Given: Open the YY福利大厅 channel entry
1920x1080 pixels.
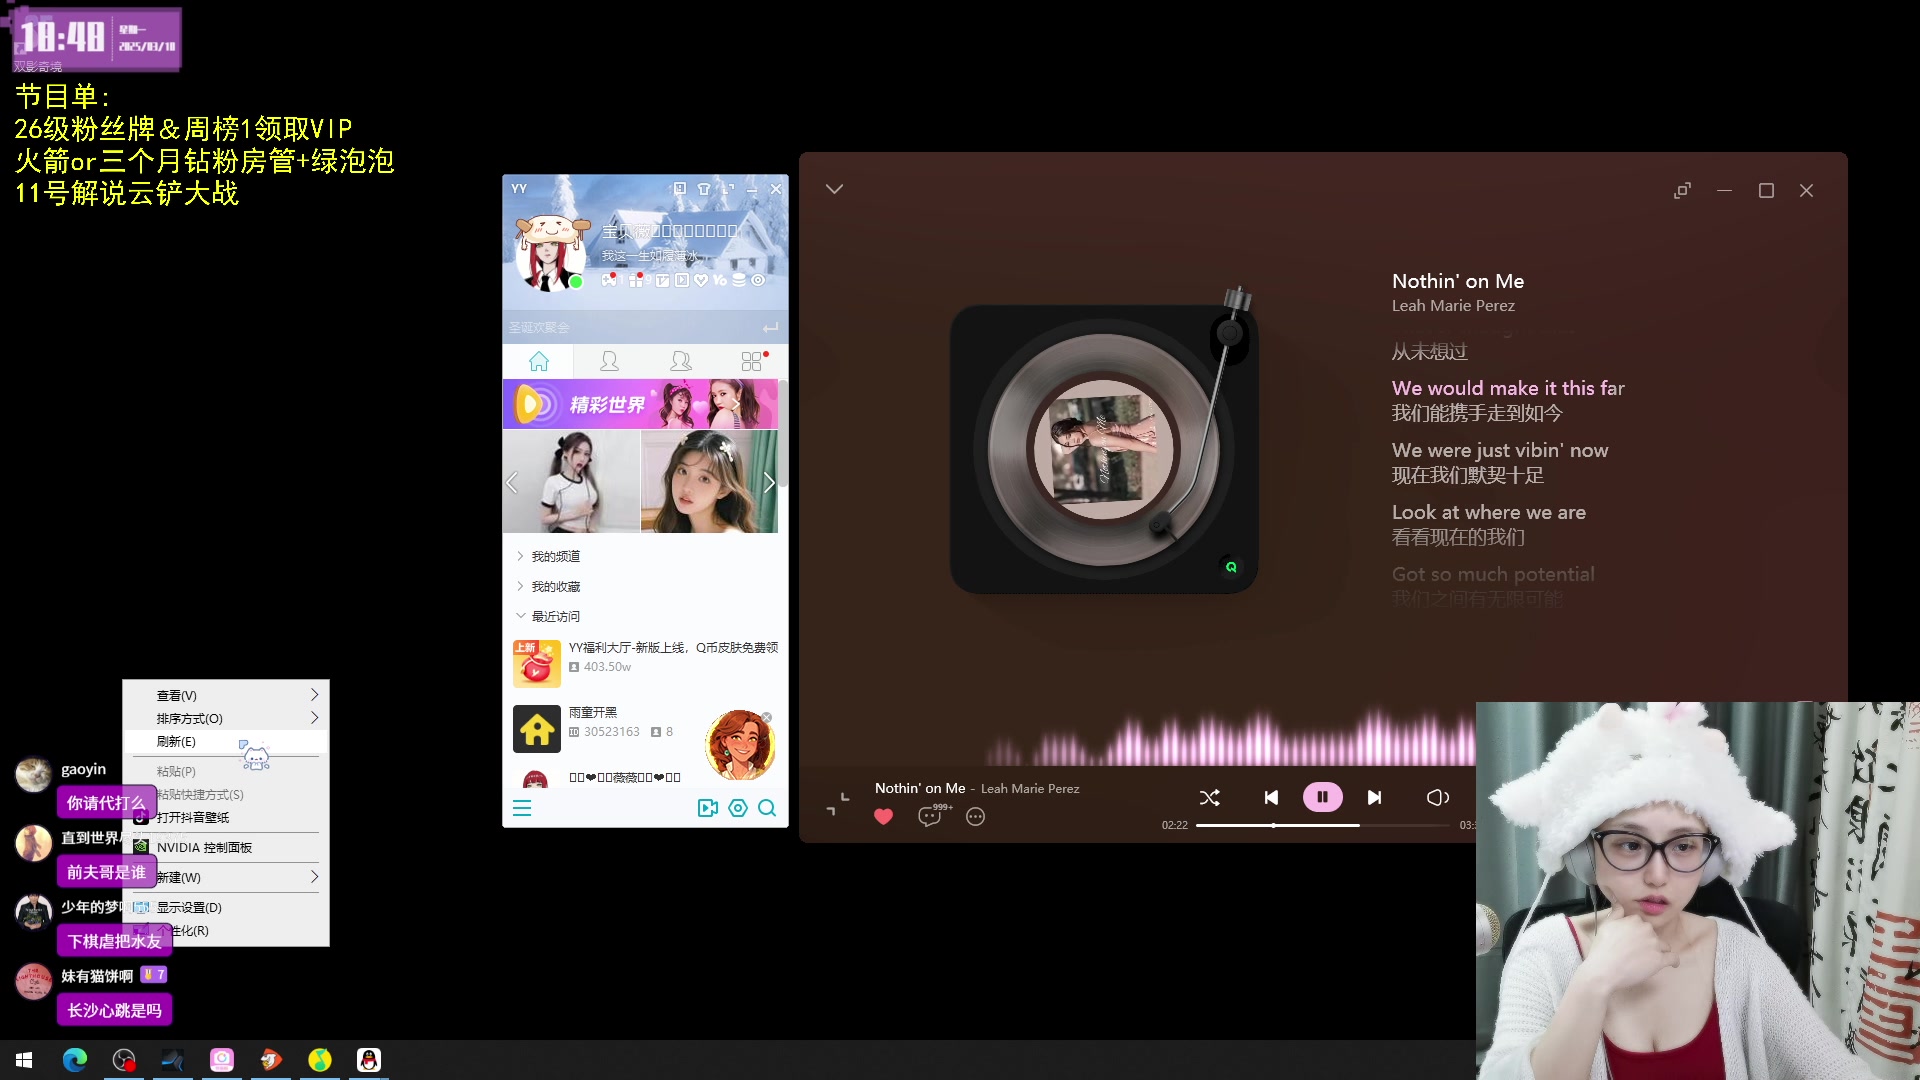Looking at the screenshot, I should (x=645, y=662).
